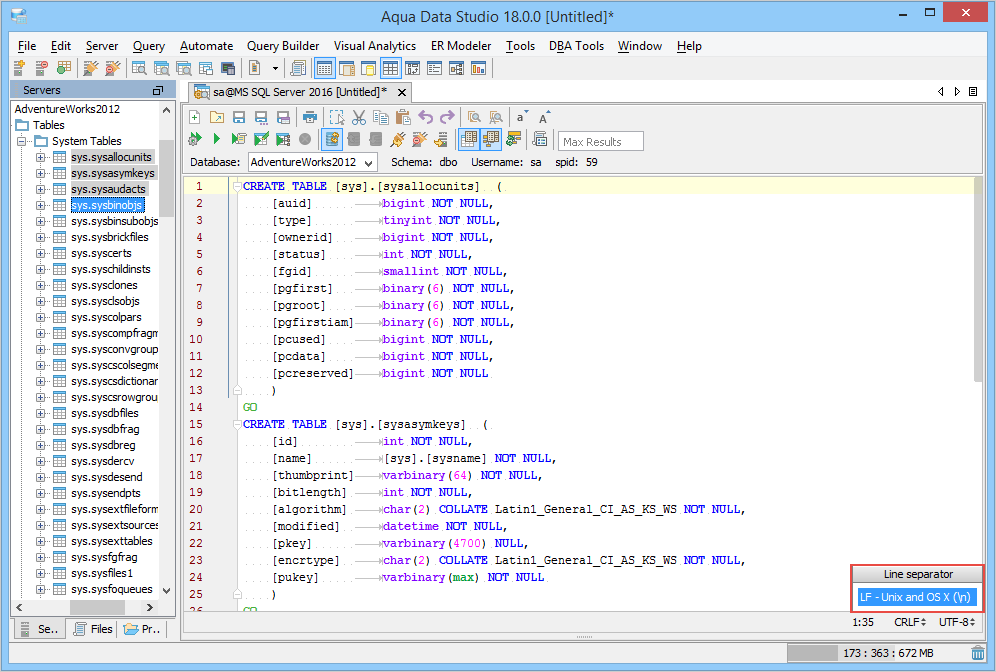Click the Undo arrow icon
This screenshot has width=996, height=672.
pyautogui.click(x=425, y=117)
